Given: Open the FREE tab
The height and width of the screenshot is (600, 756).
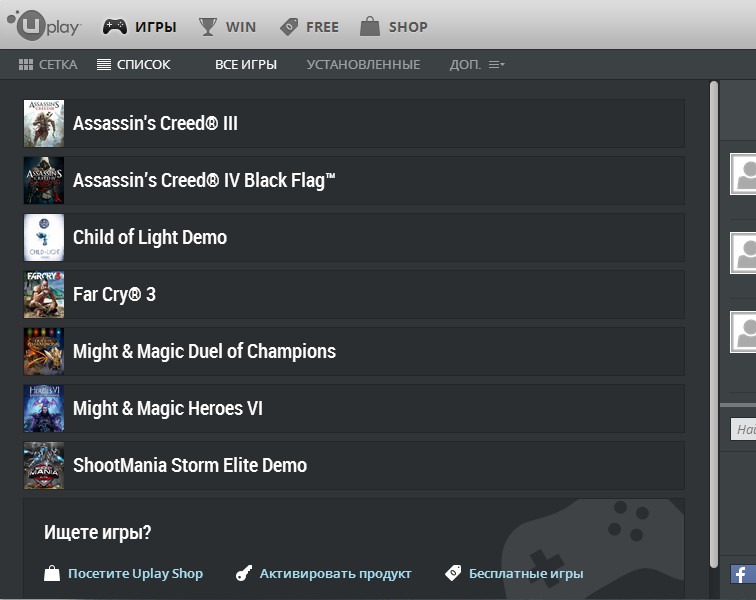Looking at the screenshot, I should click(x=322, y=27).
